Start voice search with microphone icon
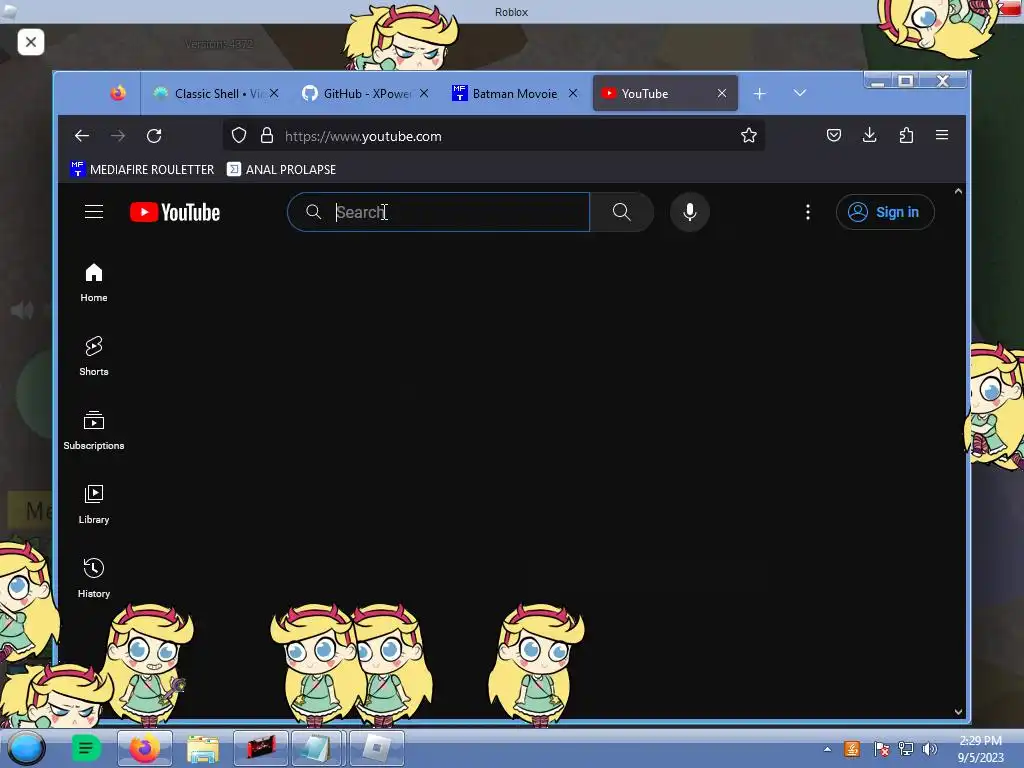 (x=690, y=212)
